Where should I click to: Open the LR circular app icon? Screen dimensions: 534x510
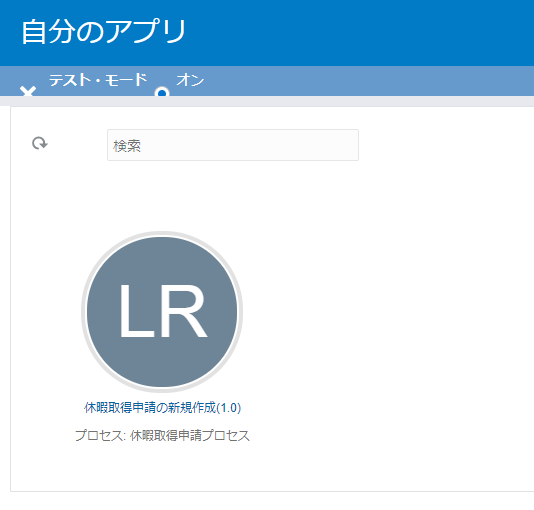(162, 312)
